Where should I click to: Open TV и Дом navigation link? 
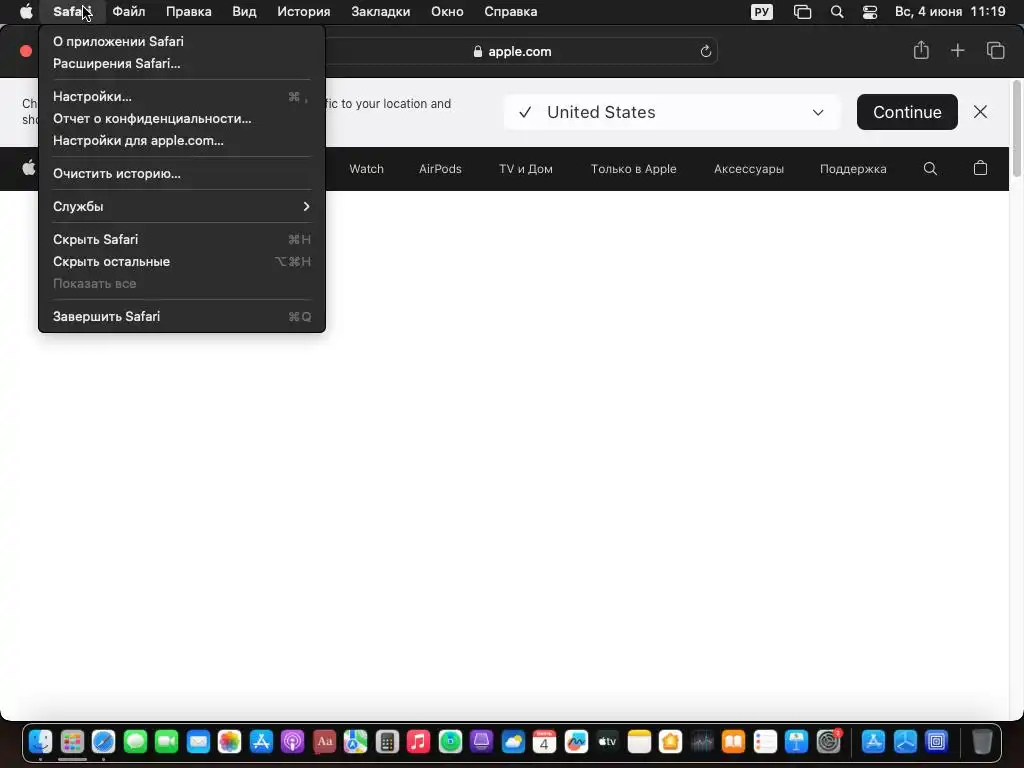tap(526, 168)
